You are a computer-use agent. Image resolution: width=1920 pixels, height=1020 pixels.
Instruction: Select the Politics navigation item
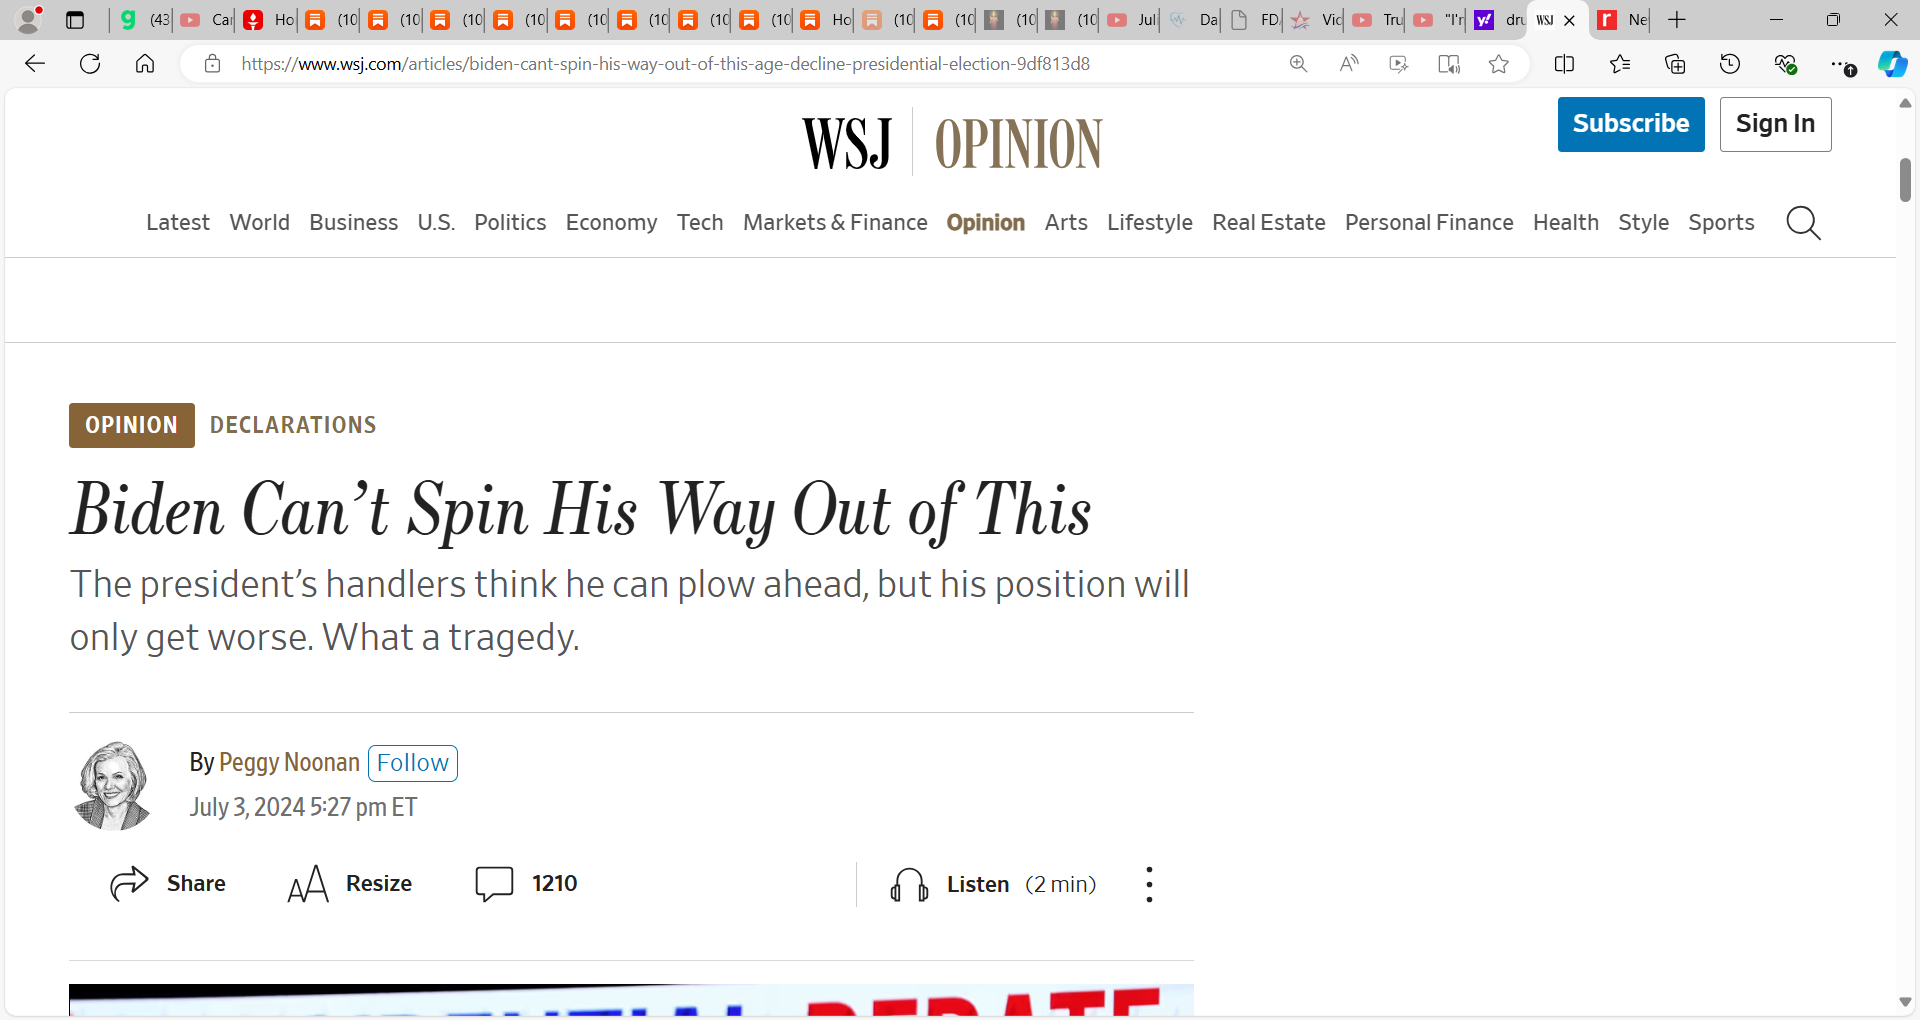coord(510,223)
